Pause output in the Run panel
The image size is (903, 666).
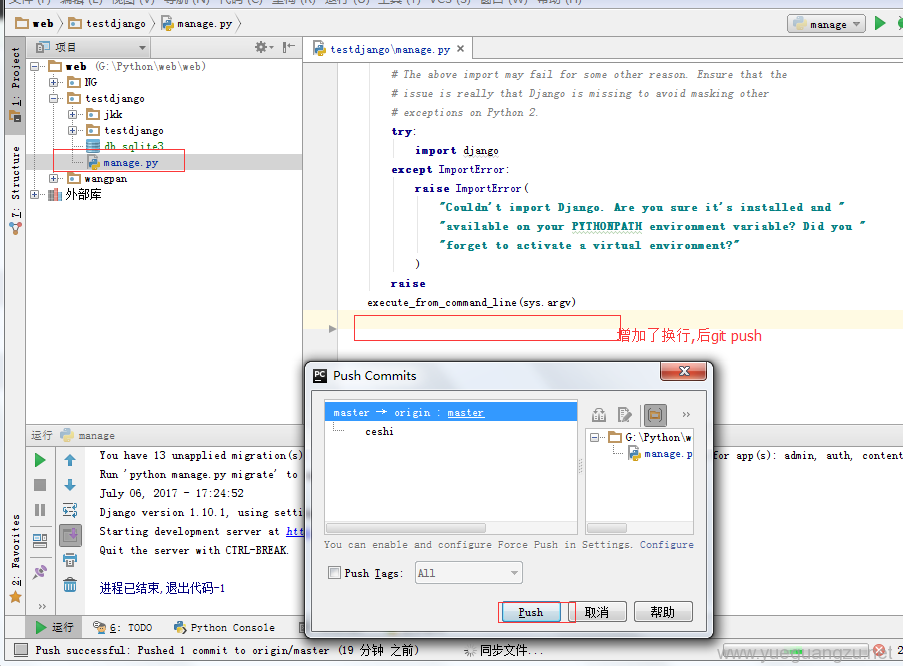(x=40, y=510)
